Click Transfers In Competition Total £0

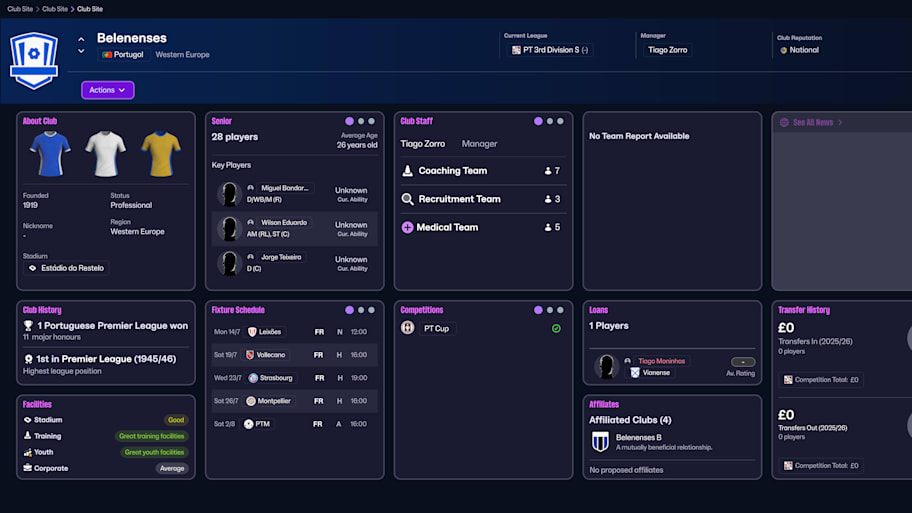[821, 380]
